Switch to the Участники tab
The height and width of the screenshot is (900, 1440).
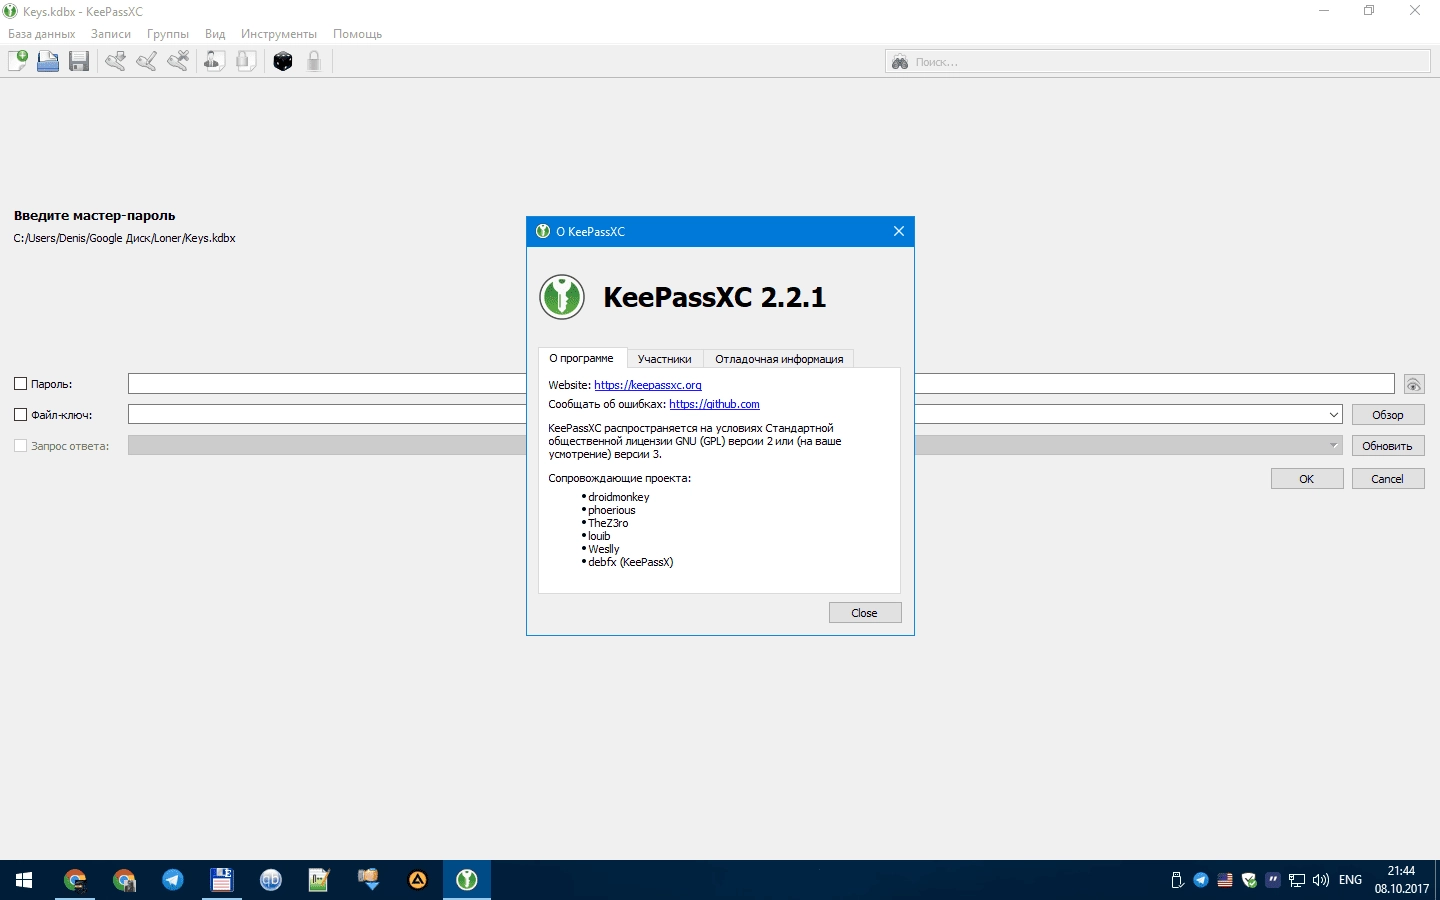point(665,359)
